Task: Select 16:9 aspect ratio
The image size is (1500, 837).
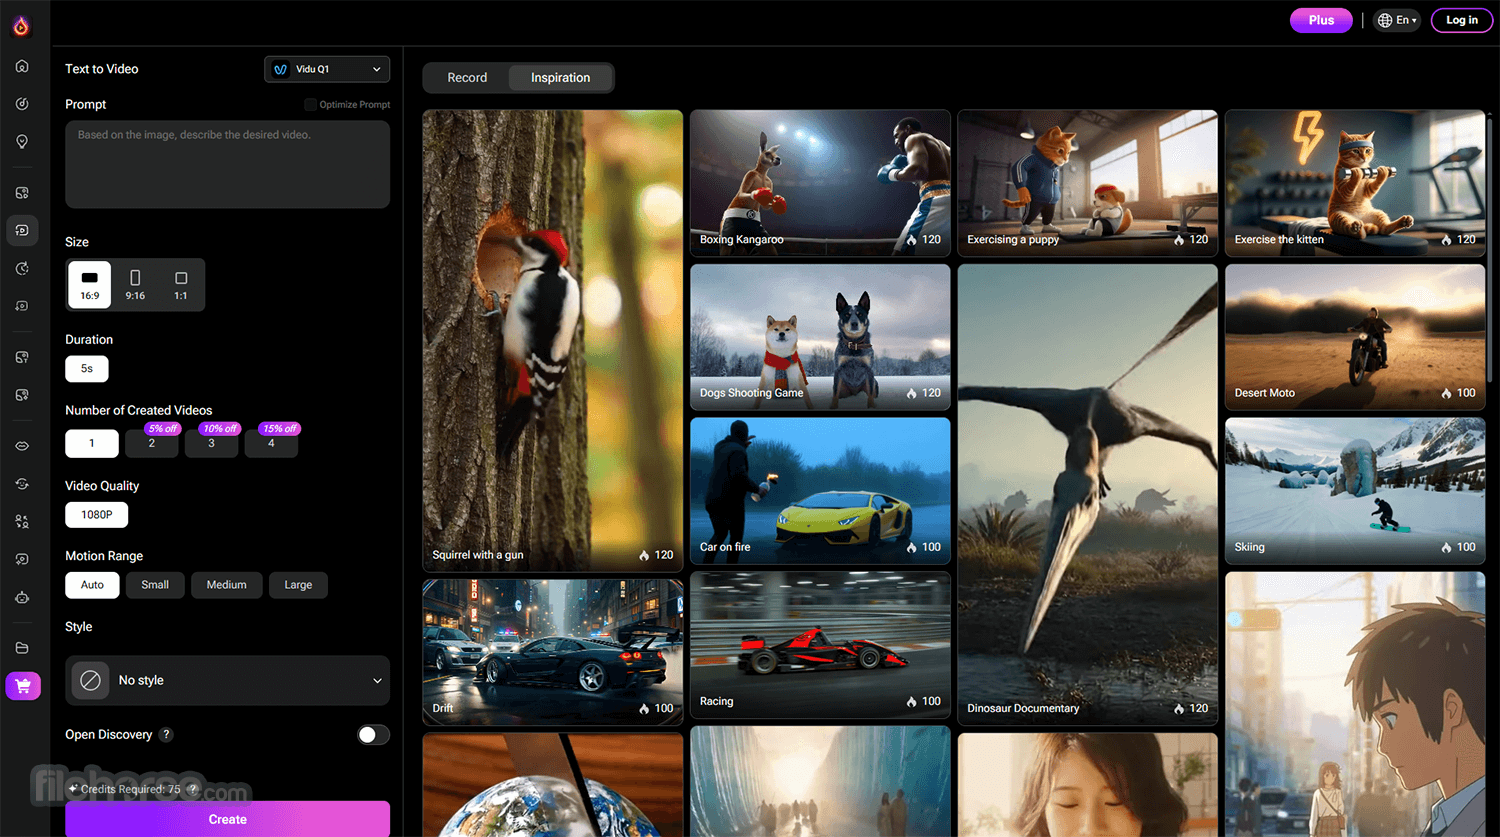Action: tap(90, 284)
